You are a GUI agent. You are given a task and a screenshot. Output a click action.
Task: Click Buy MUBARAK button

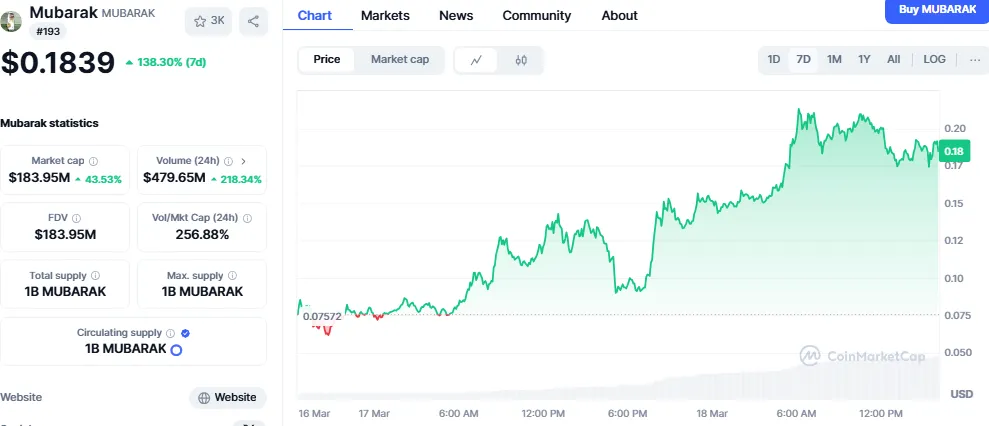(937, 10)
